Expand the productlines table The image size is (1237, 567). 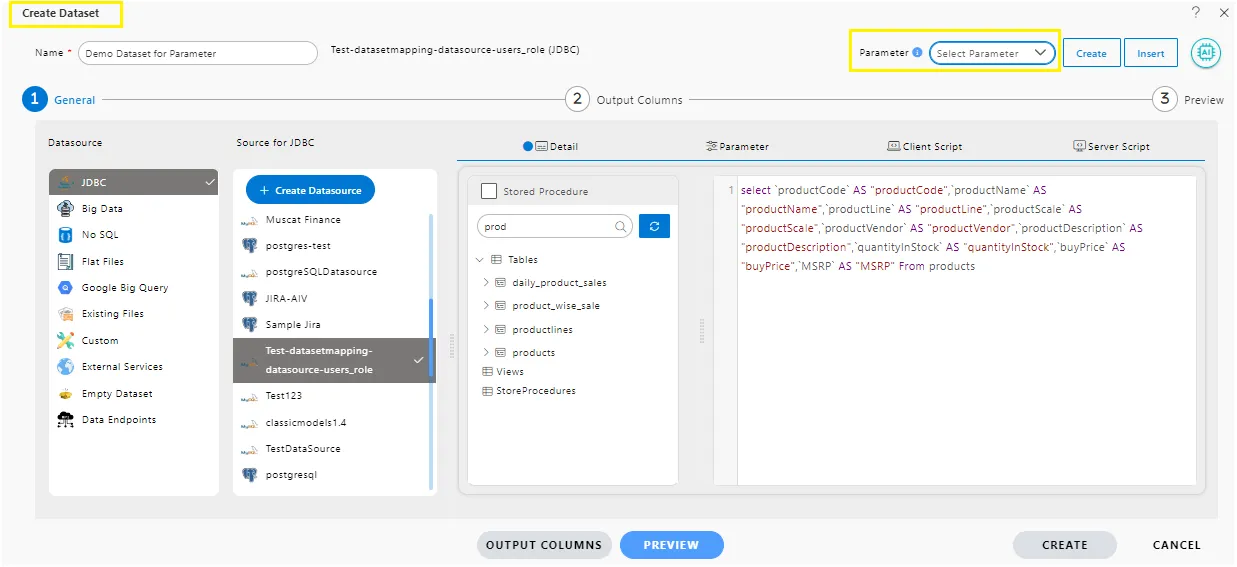click(486, 329)
